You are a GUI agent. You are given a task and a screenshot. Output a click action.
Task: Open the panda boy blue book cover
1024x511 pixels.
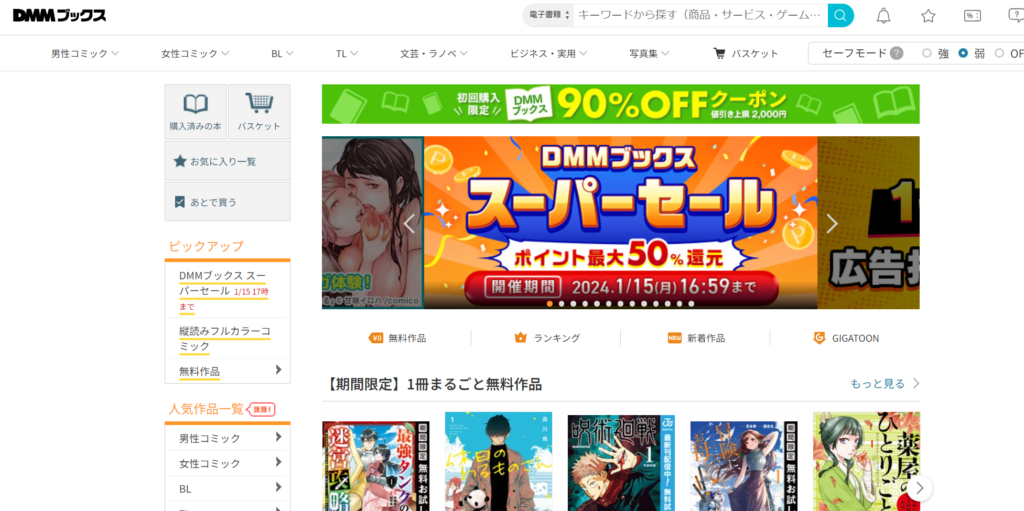(x=498, y=461)
